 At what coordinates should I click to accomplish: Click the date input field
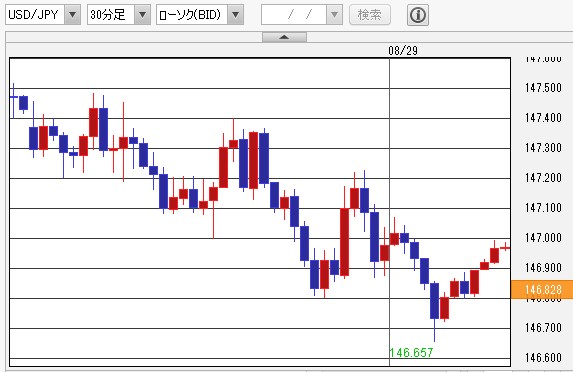click(294, 15)
